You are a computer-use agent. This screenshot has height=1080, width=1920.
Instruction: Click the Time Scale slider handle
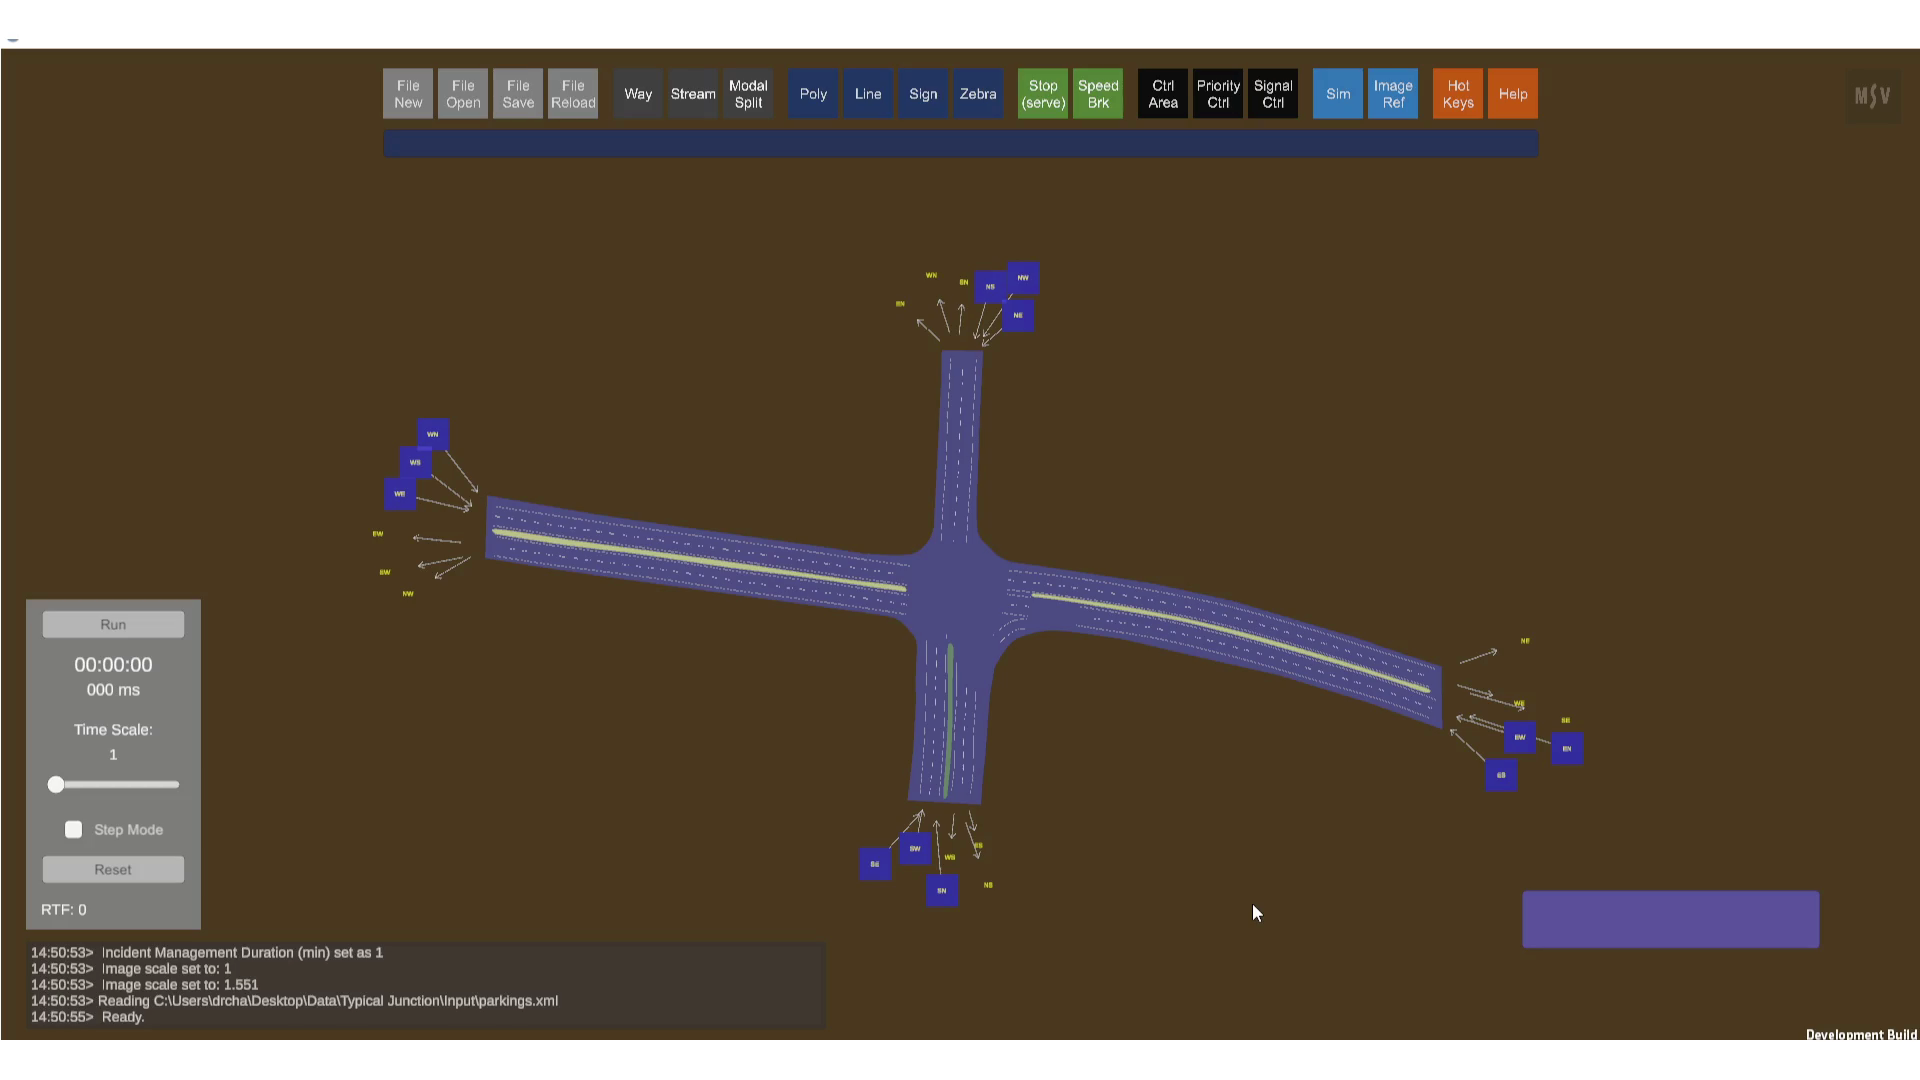click(57, 785)
